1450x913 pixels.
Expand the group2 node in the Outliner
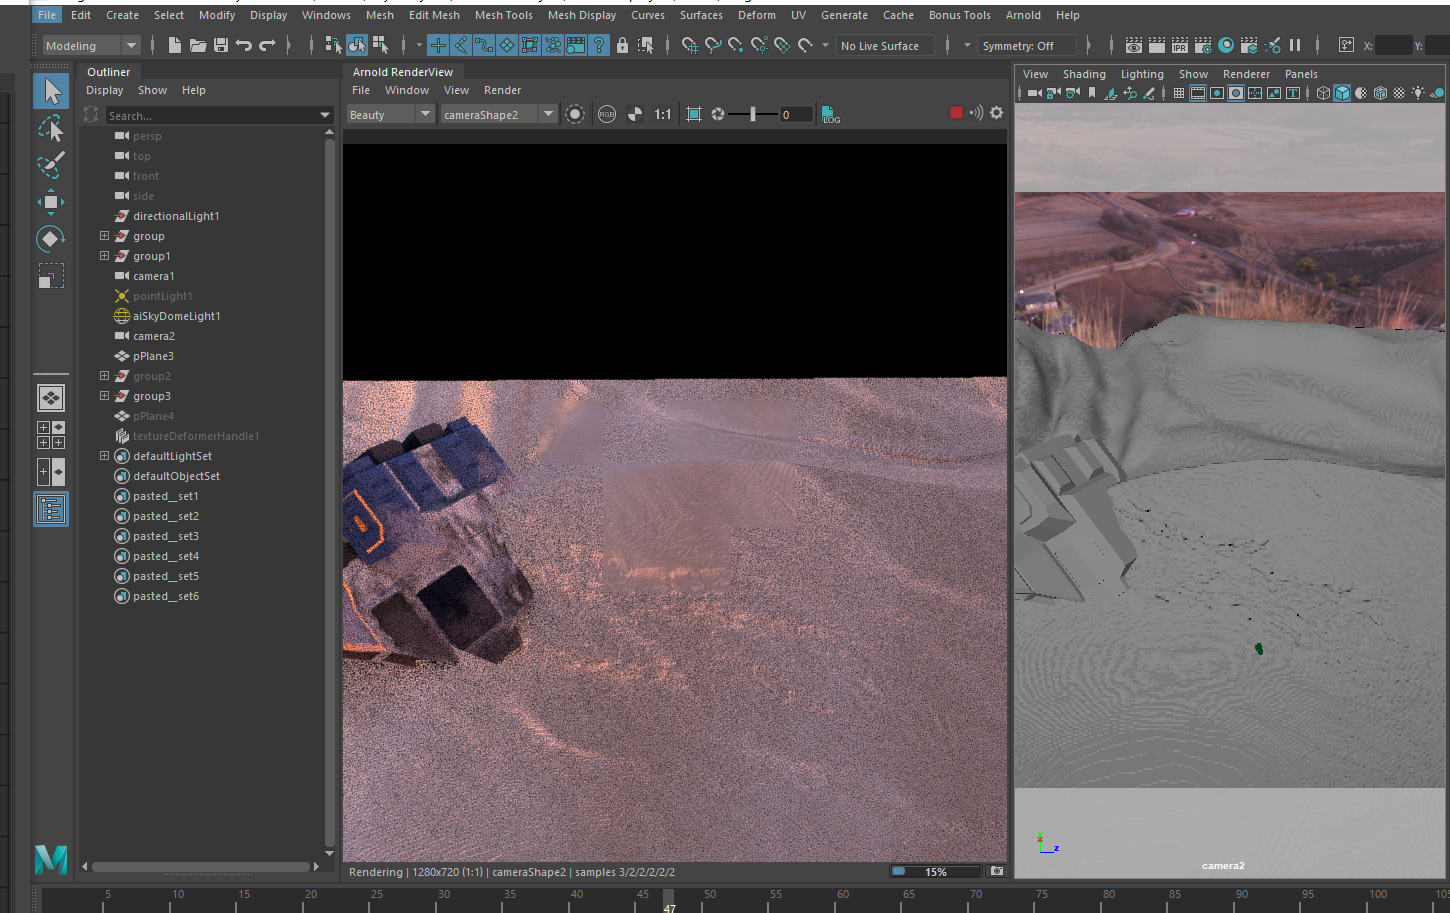pyautogui.click(x=104, y=376)
